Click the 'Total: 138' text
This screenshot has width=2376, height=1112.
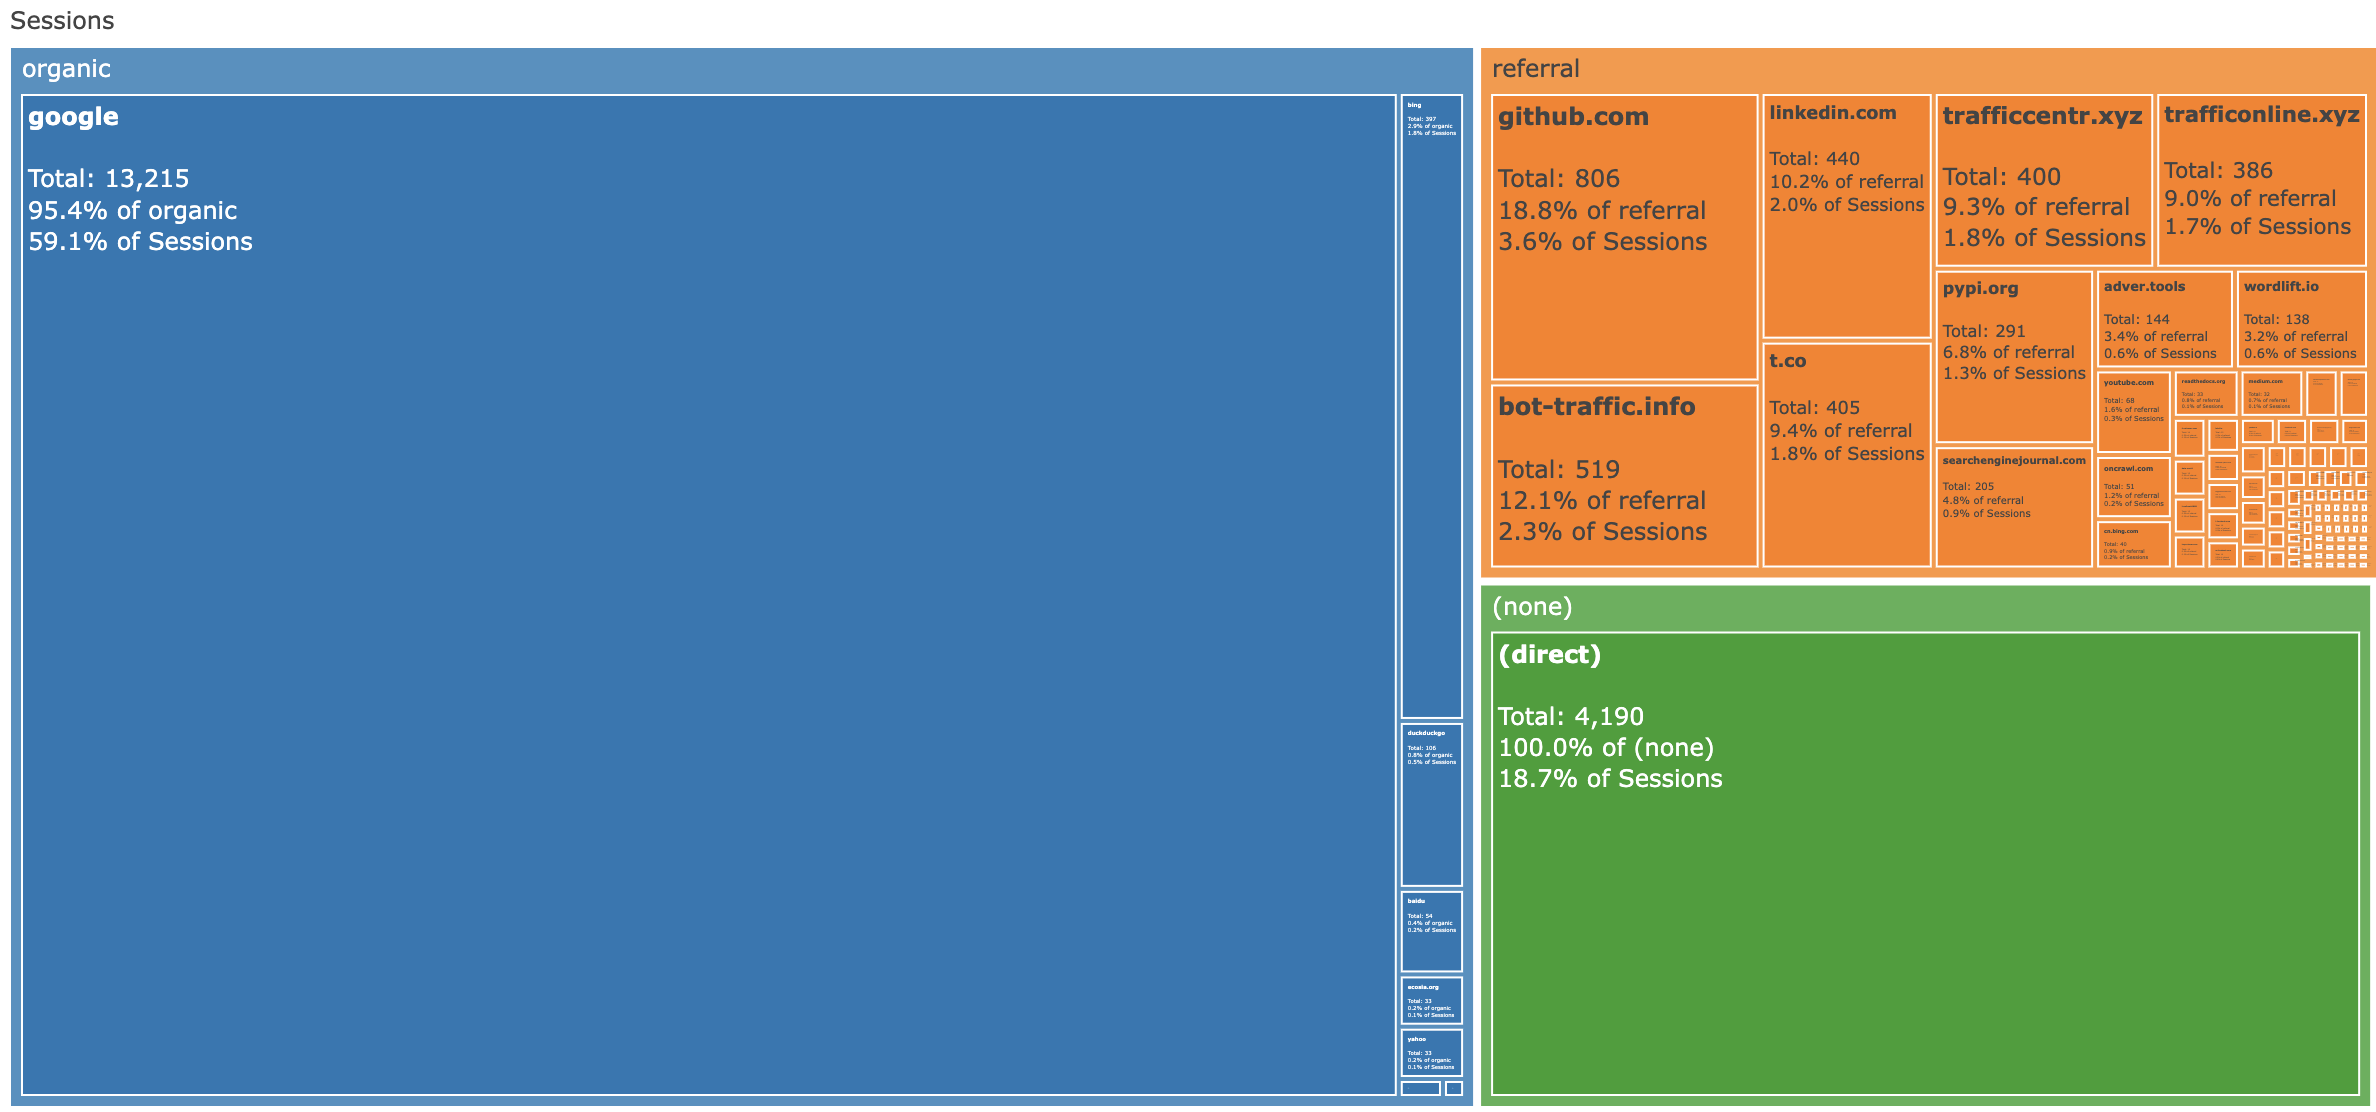pyautogui.click(x=2277, y=320)
